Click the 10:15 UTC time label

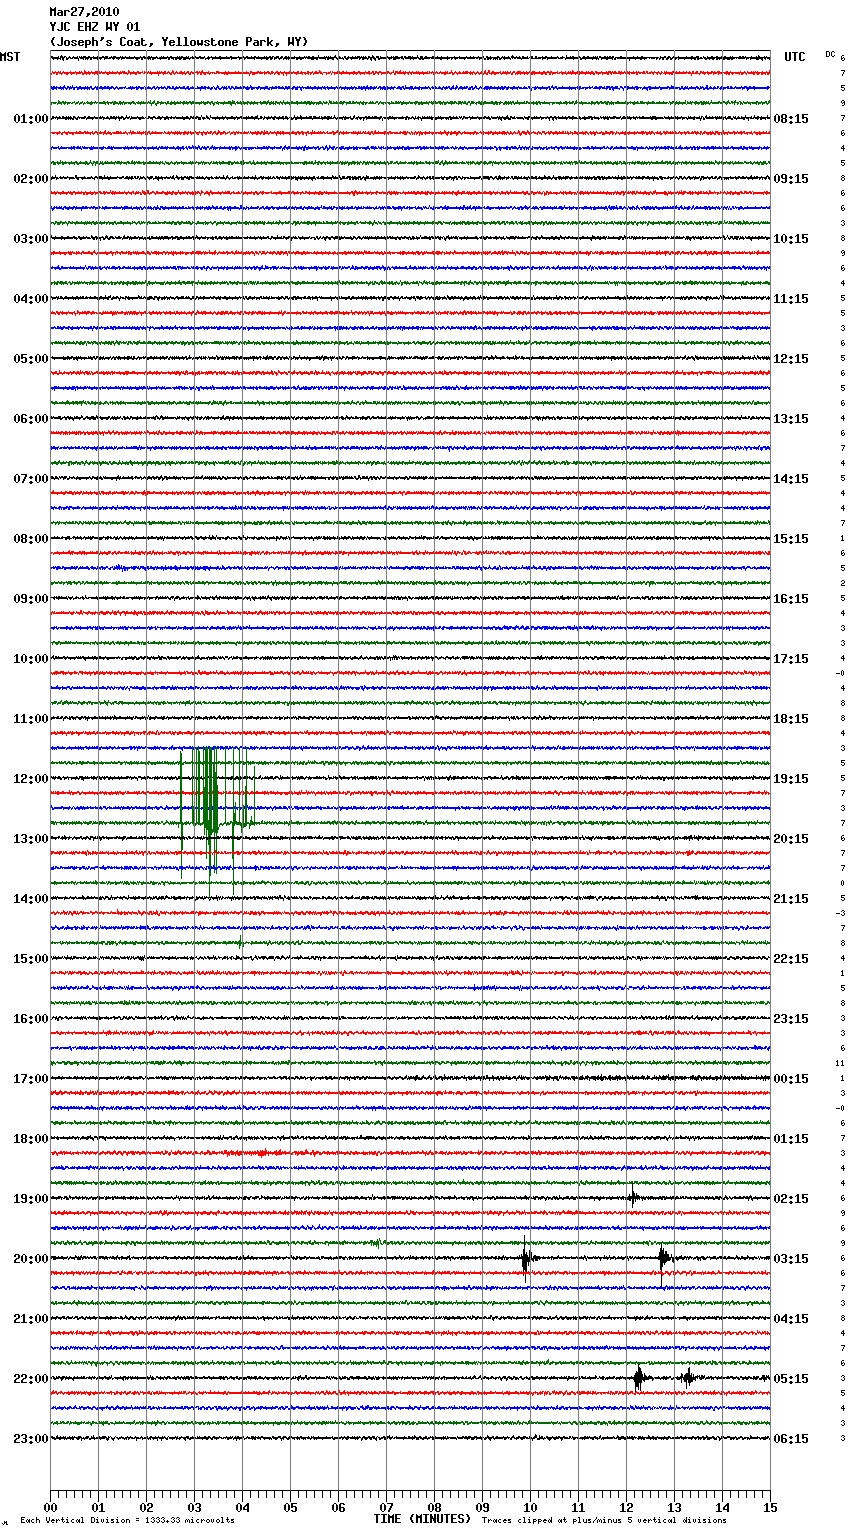791,239
